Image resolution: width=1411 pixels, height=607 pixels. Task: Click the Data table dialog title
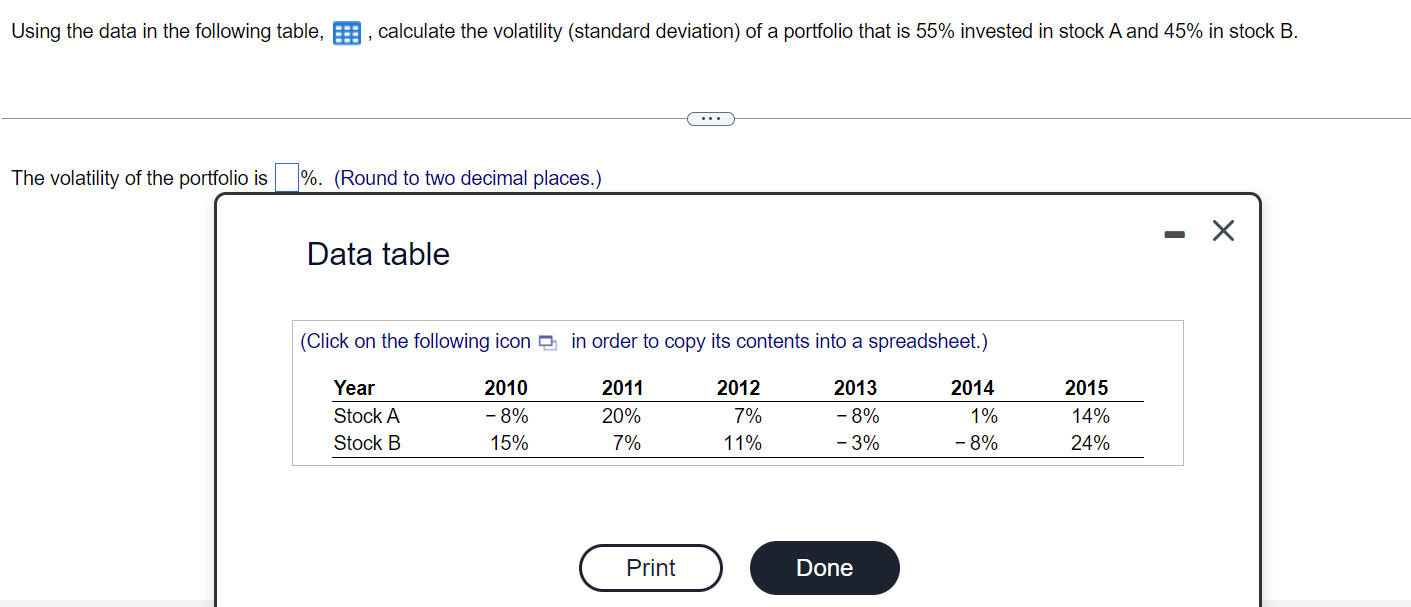[378, 254]
